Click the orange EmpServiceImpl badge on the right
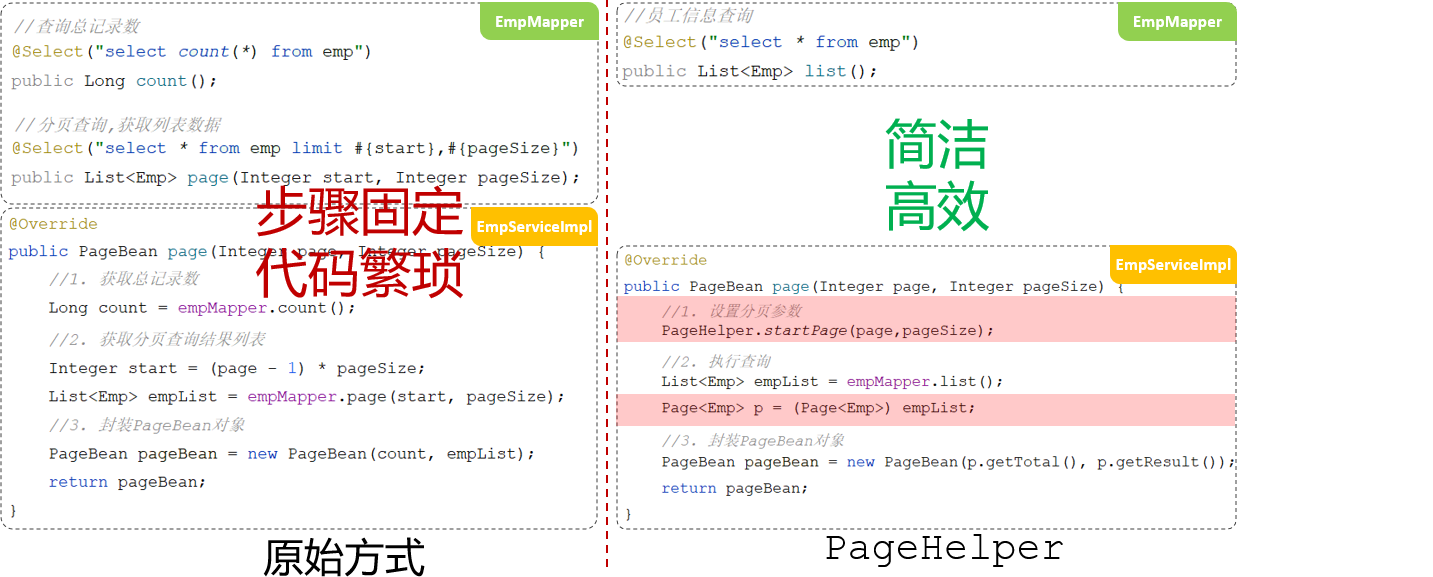This screenshot has width=1433, height=577. (1172, 265)
